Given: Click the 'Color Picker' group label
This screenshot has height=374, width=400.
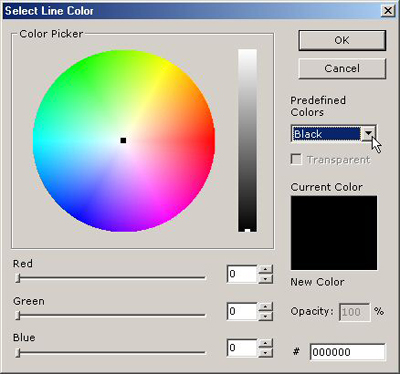Looking at the screenshot, I should click(51, 34).
